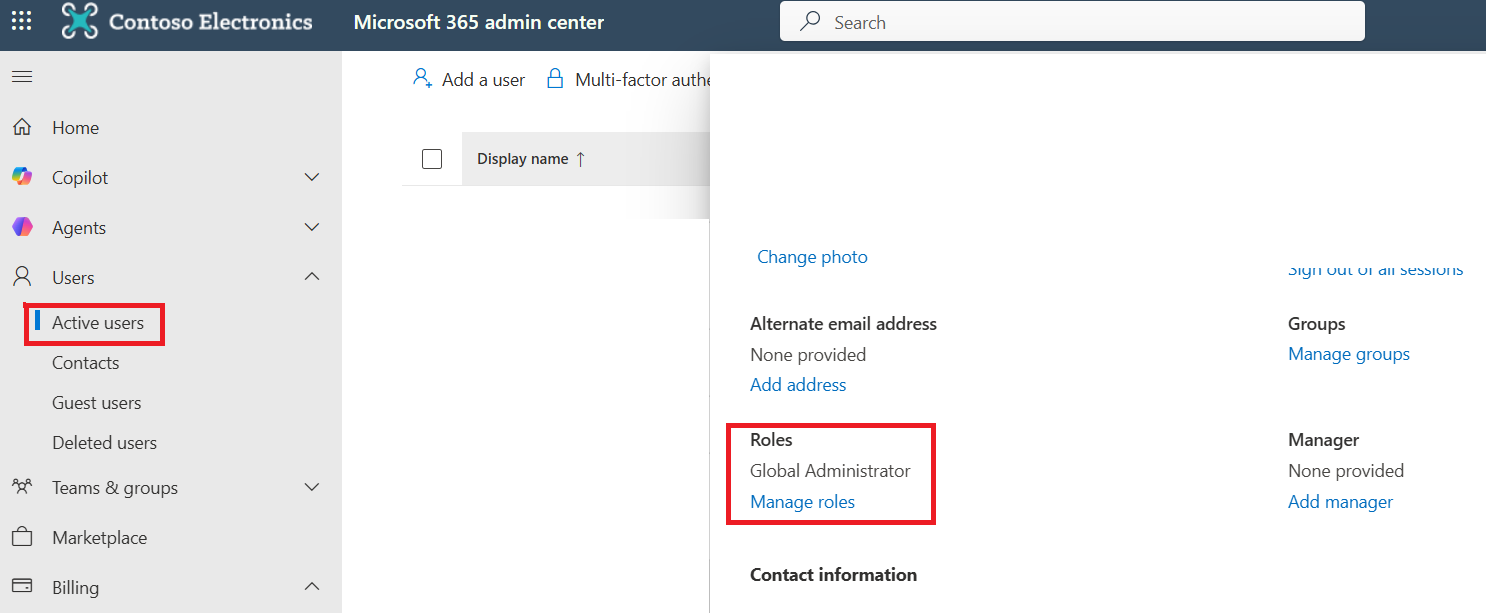Open Deleted users page
Screen dimensions: 1486x614
tap(105, 443)
